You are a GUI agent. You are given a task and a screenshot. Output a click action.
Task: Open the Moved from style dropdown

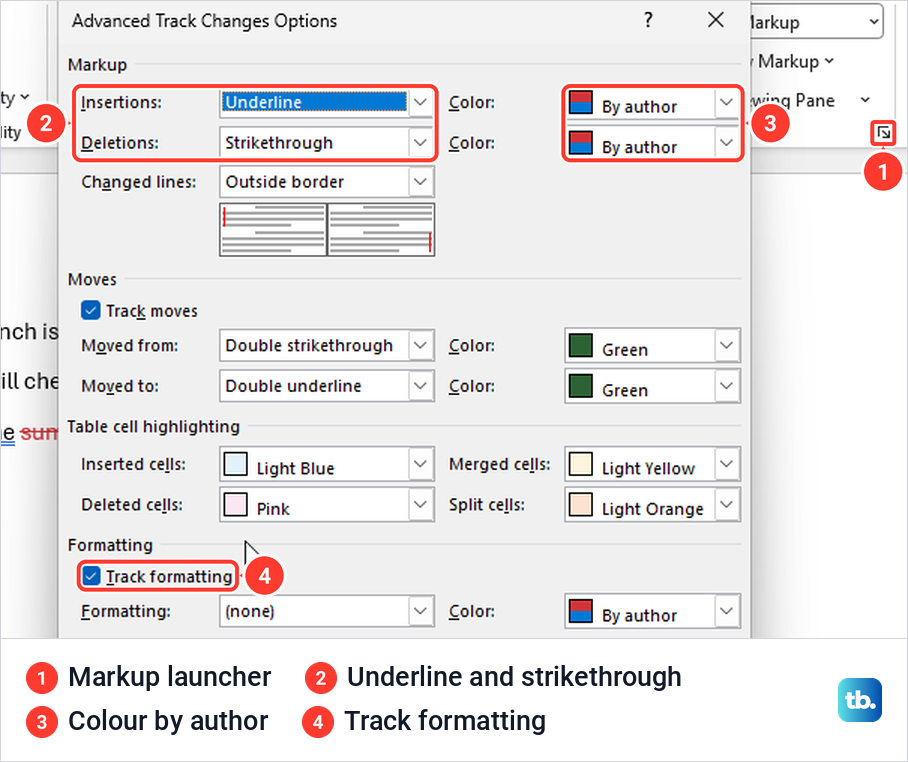click(x=420, y=345)
